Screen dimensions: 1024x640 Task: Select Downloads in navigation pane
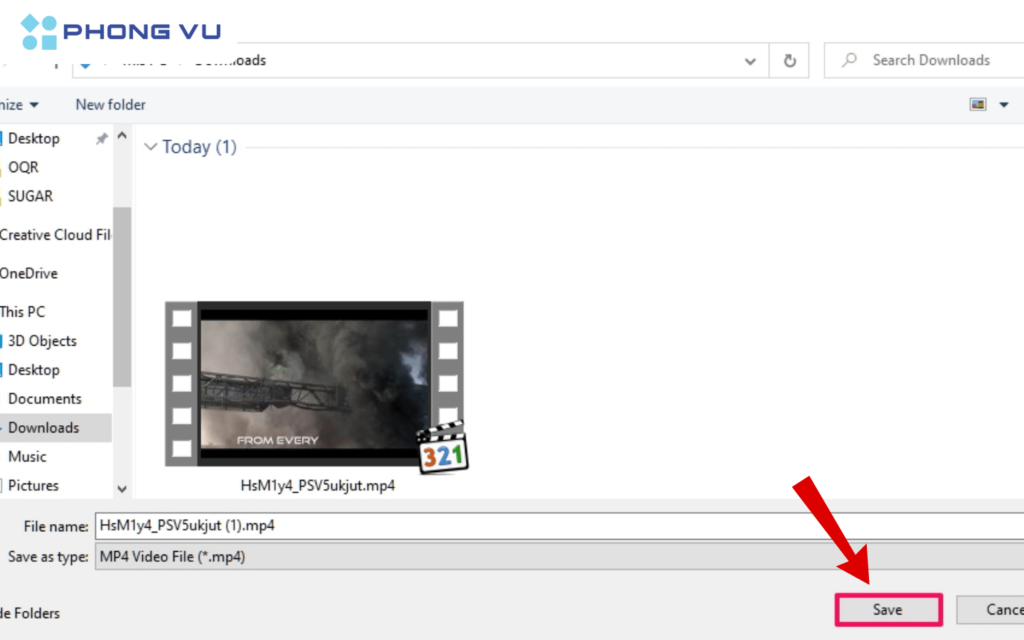click(44, 428)
